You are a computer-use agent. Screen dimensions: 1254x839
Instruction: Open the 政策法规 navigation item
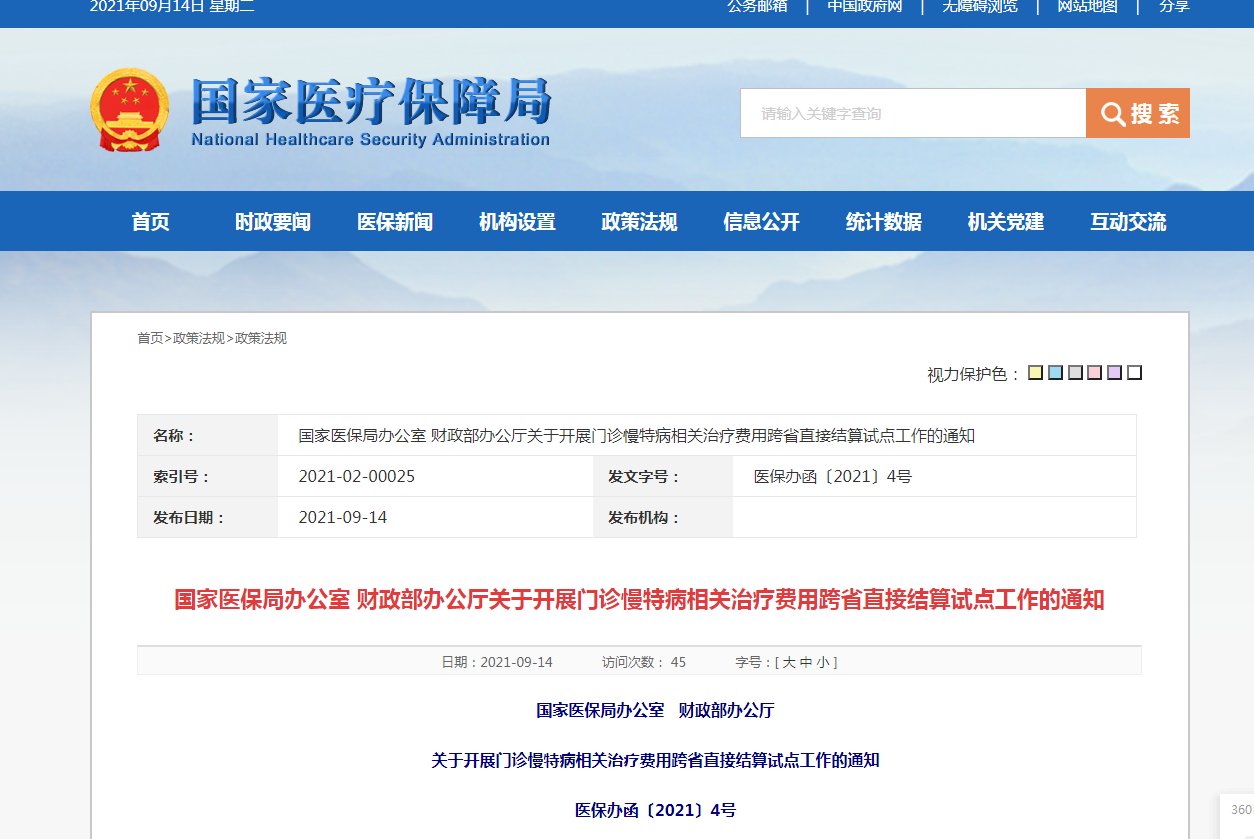pos(639,222)
